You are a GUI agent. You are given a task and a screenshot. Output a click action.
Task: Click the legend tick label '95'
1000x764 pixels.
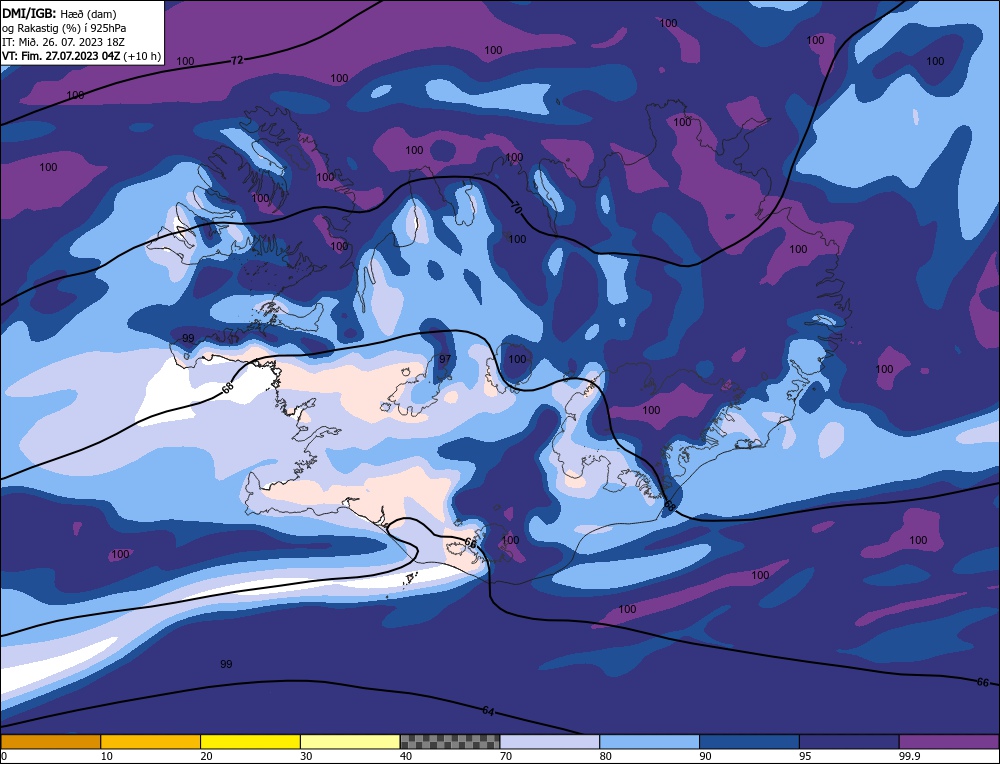[805, 756]
